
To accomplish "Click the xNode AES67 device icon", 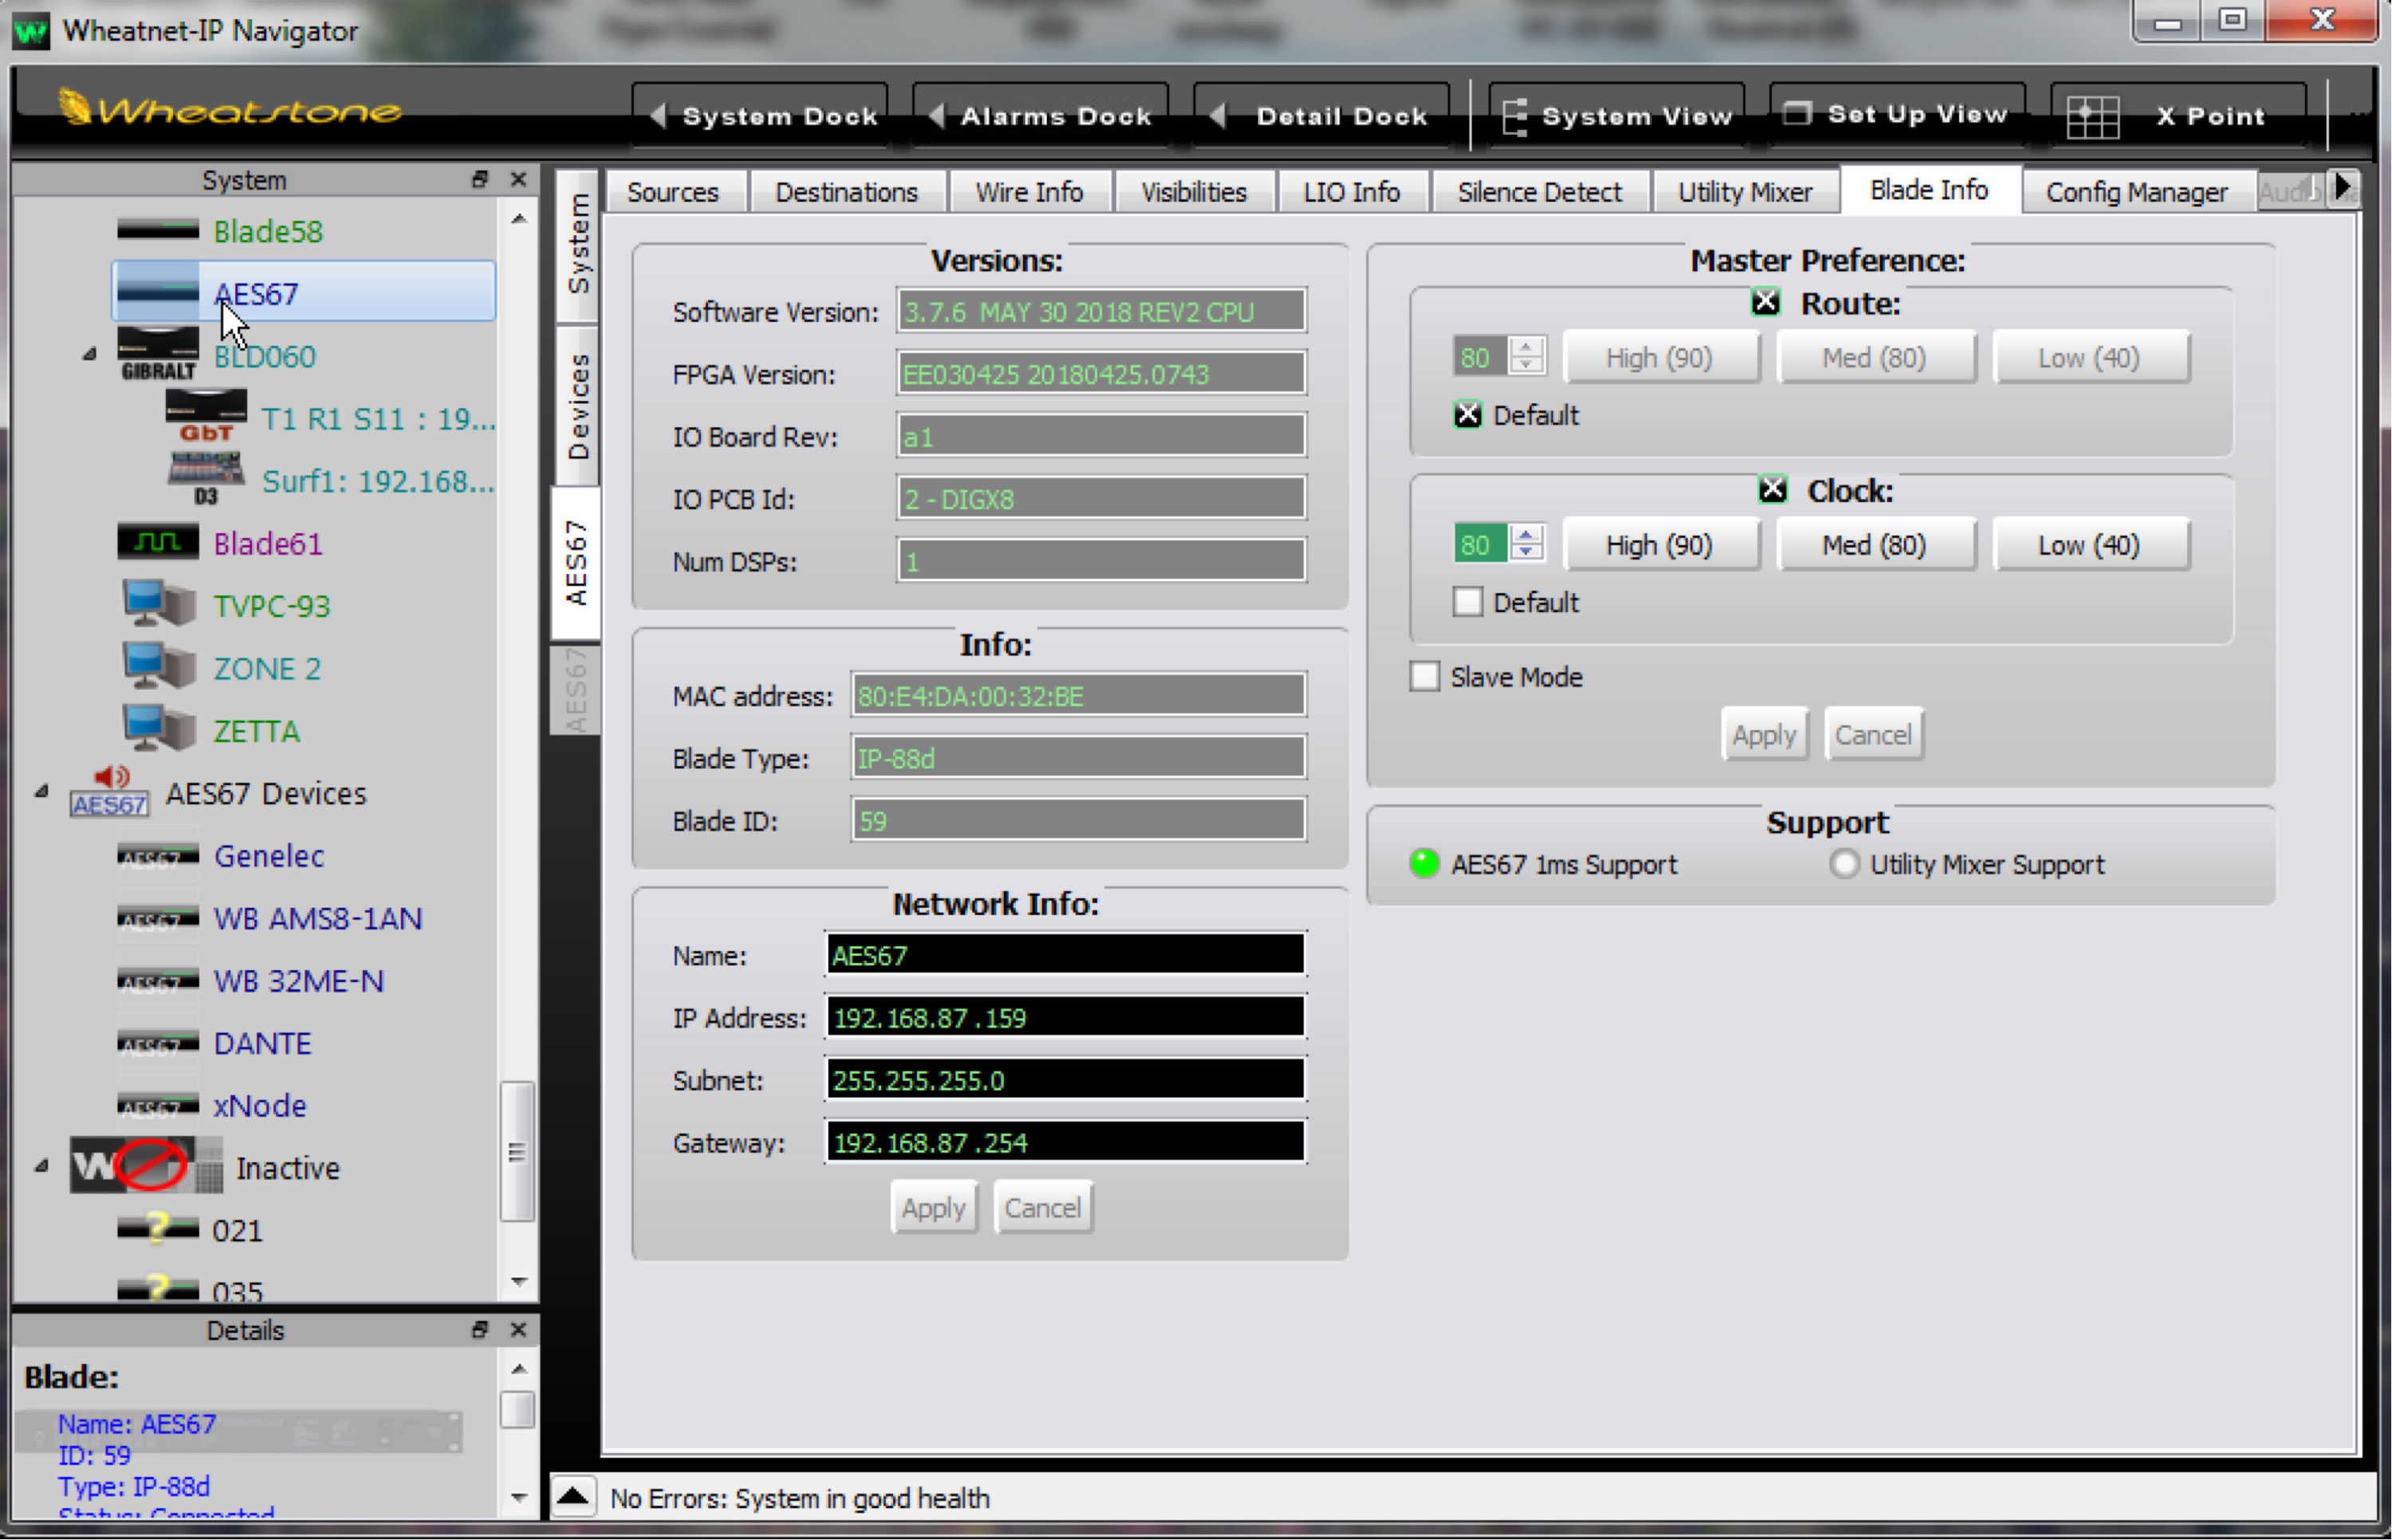I will 158,1105.
